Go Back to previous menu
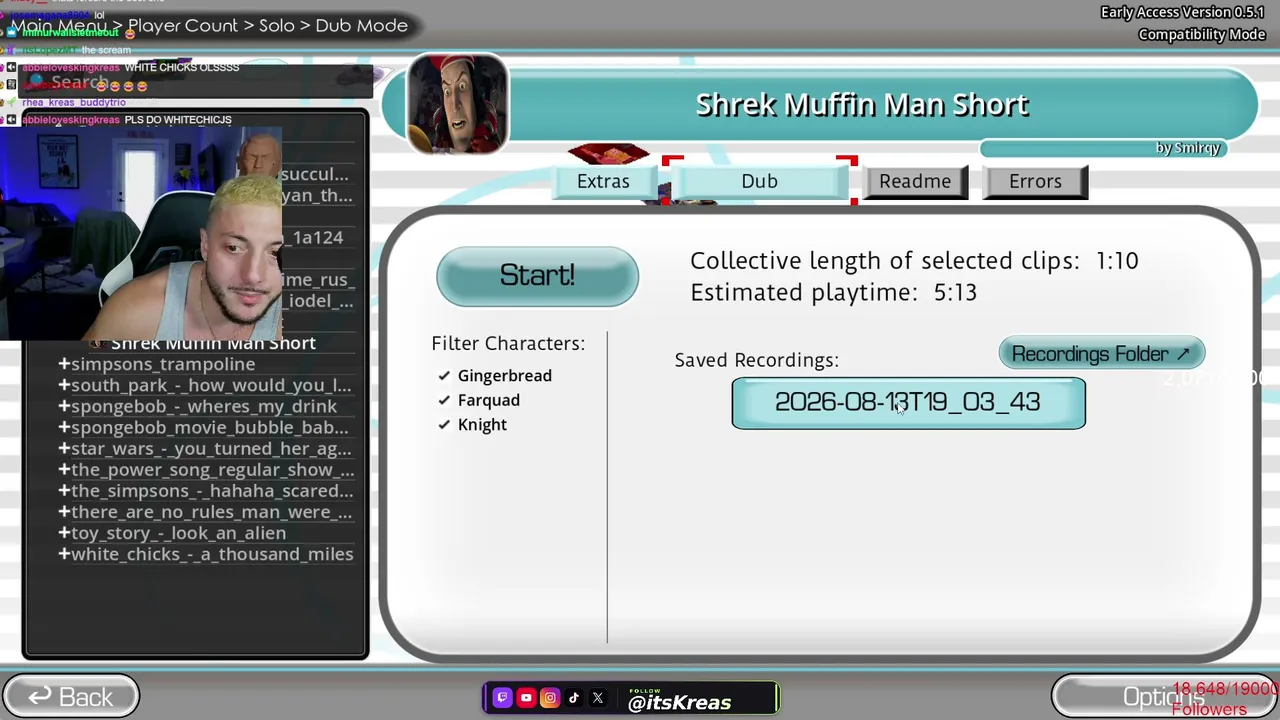Image resolution: width=1280 pixels, height=720 pixels. click(70, 697)
